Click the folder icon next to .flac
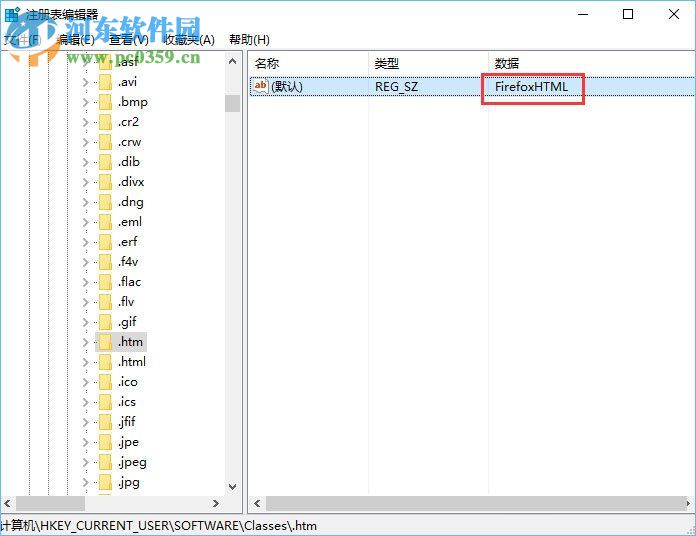Viewport: 696px width, 536px height. click(x=105, y=282)
